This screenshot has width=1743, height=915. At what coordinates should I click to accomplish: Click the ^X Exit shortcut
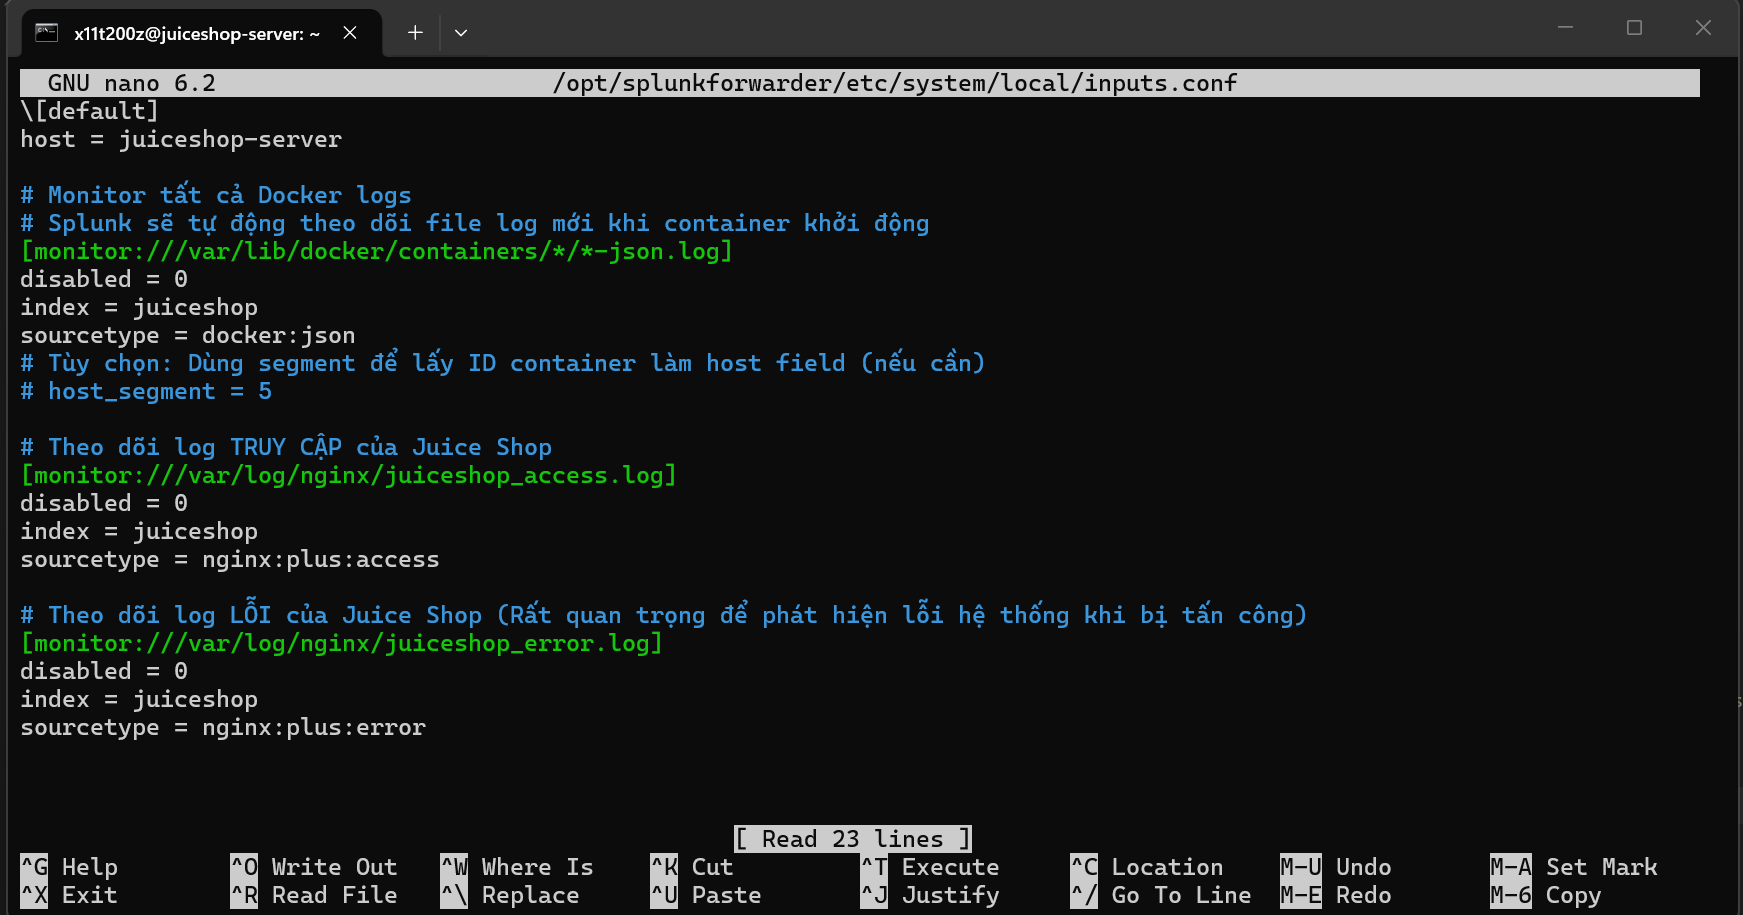70,895
